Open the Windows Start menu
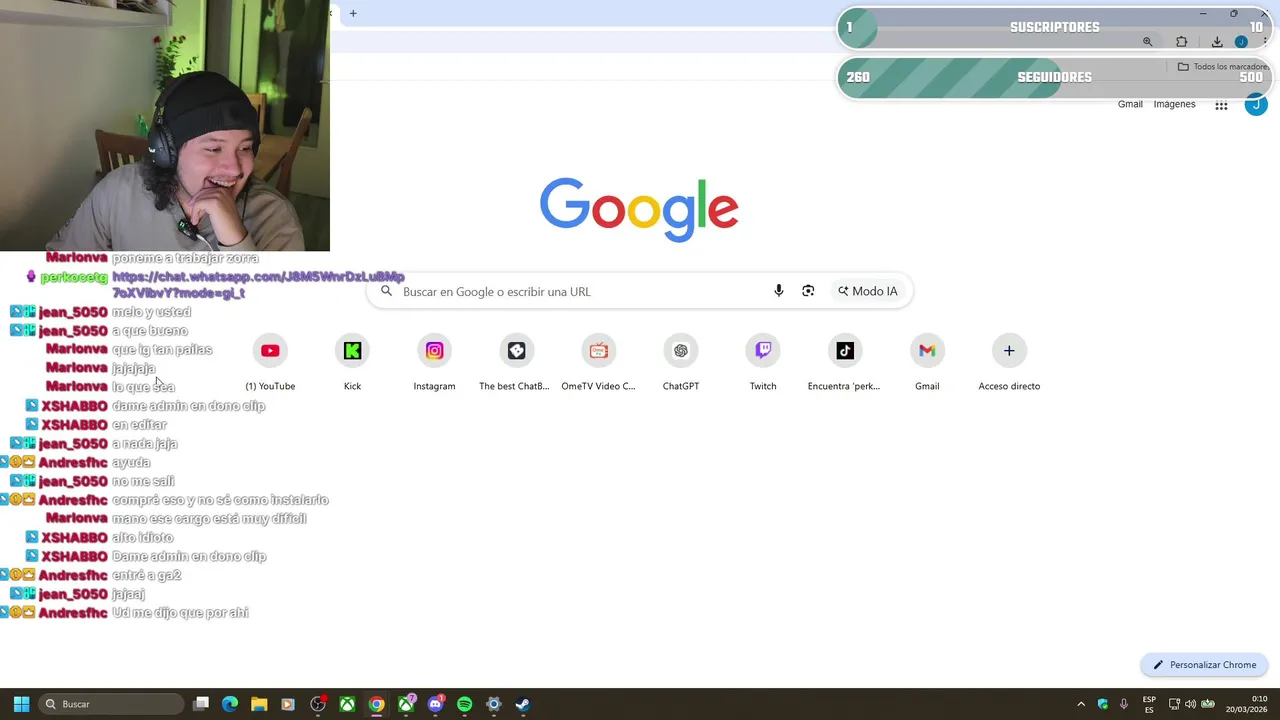This screenshot has width=1280, height=720. [x=21, y=704]
